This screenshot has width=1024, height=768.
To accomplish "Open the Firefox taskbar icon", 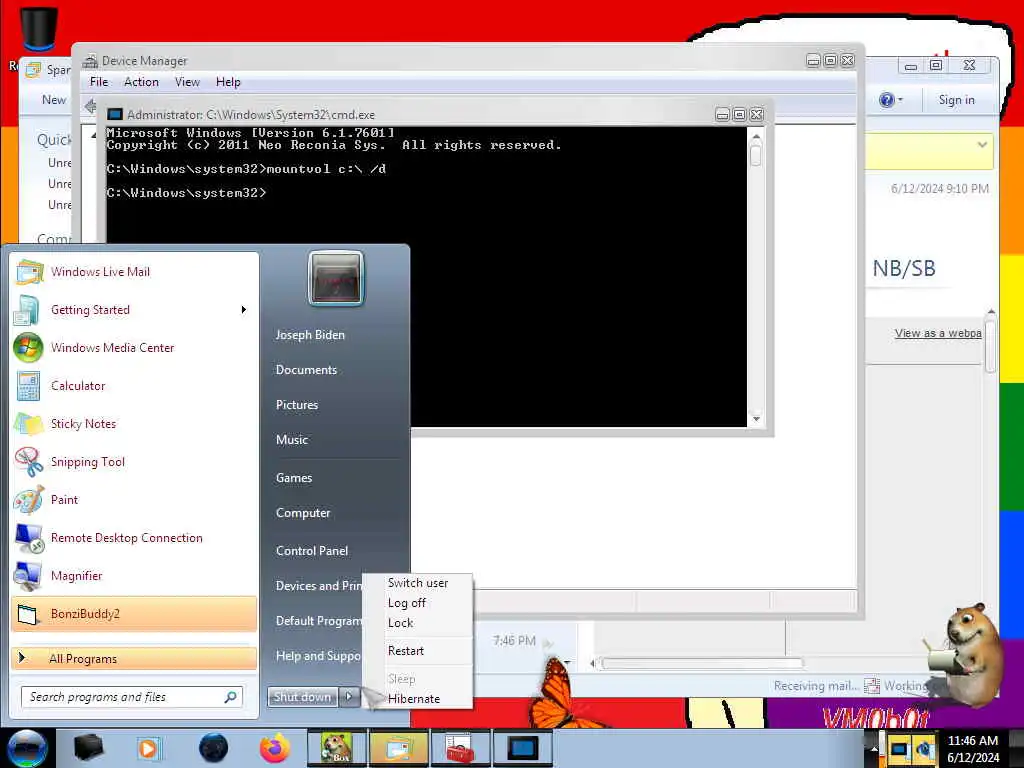I will coord(275,748).
